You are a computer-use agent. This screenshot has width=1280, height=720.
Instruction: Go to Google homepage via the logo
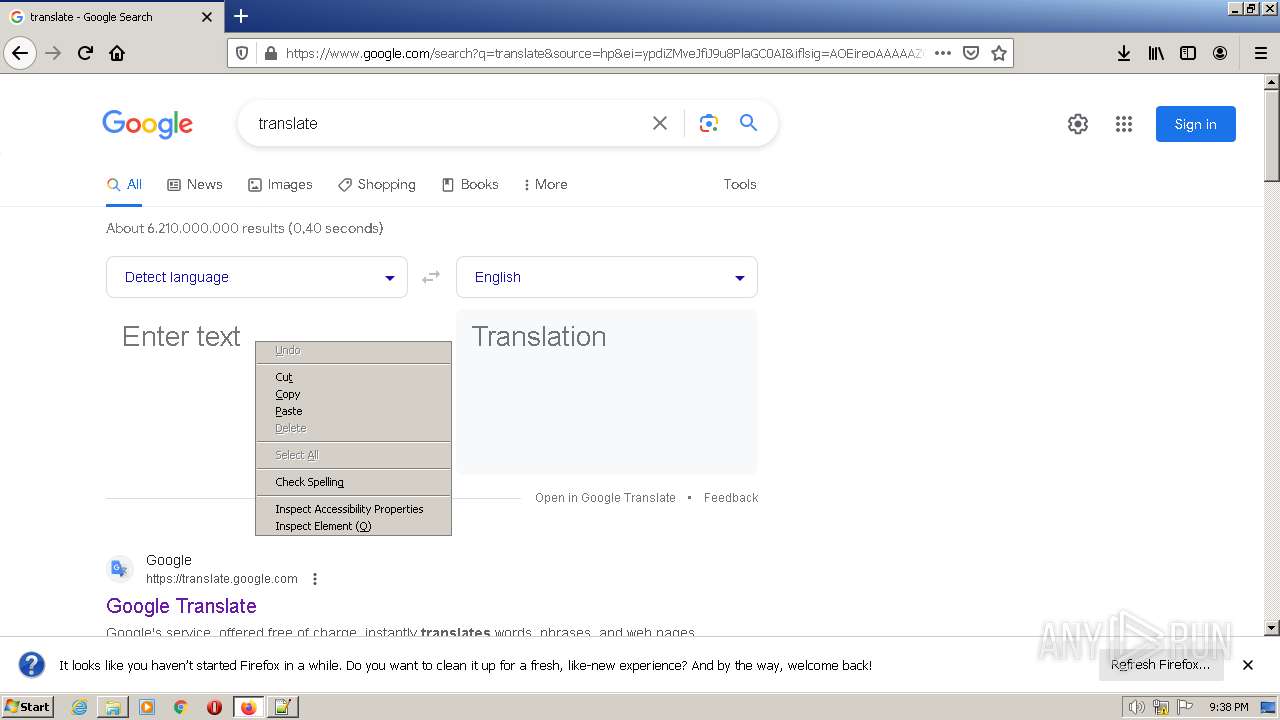[147, 124]
